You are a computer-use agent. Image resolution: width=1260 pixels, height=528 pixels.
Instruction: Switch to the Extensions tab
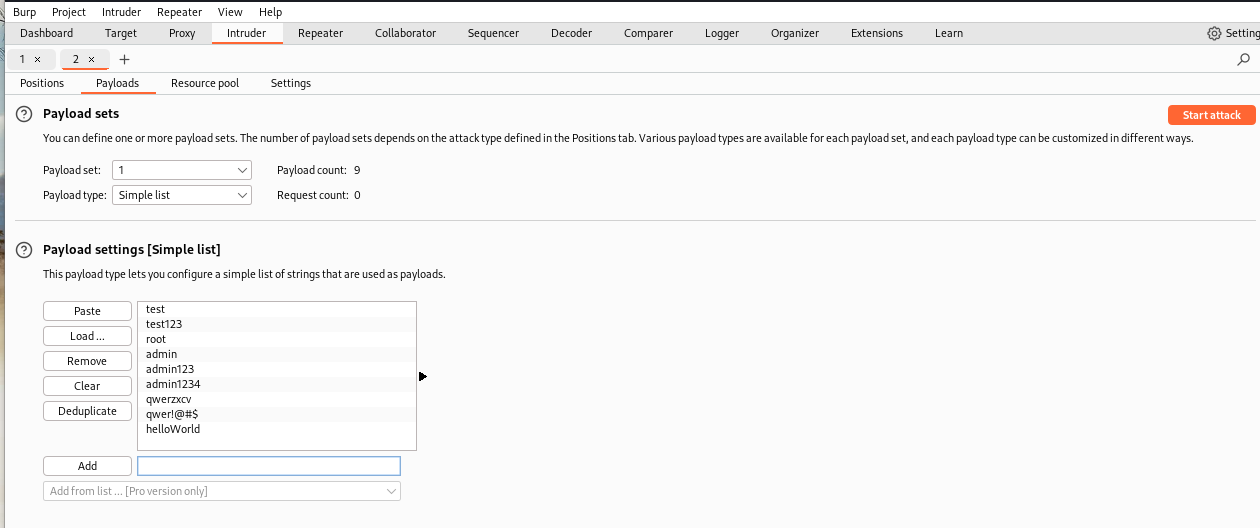877,33
